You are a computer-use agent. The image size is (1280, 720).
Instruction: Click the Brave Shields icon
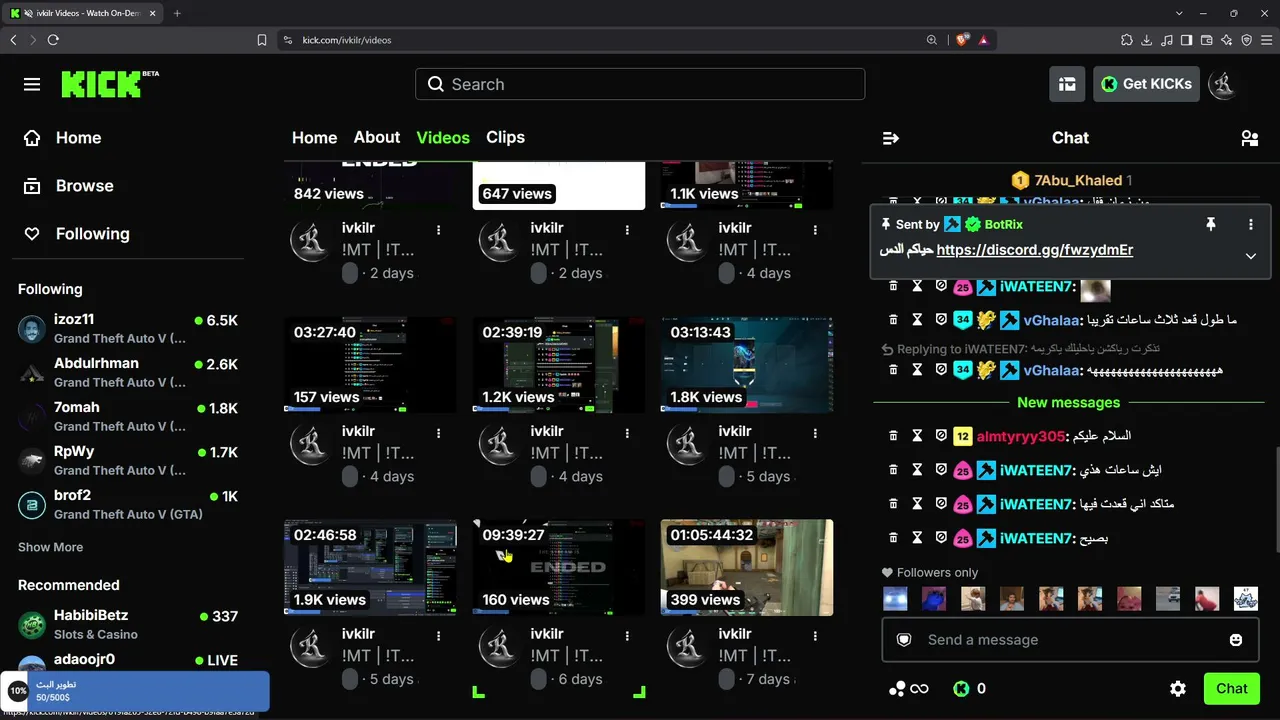pyautogui.click(x=962, y=40)
